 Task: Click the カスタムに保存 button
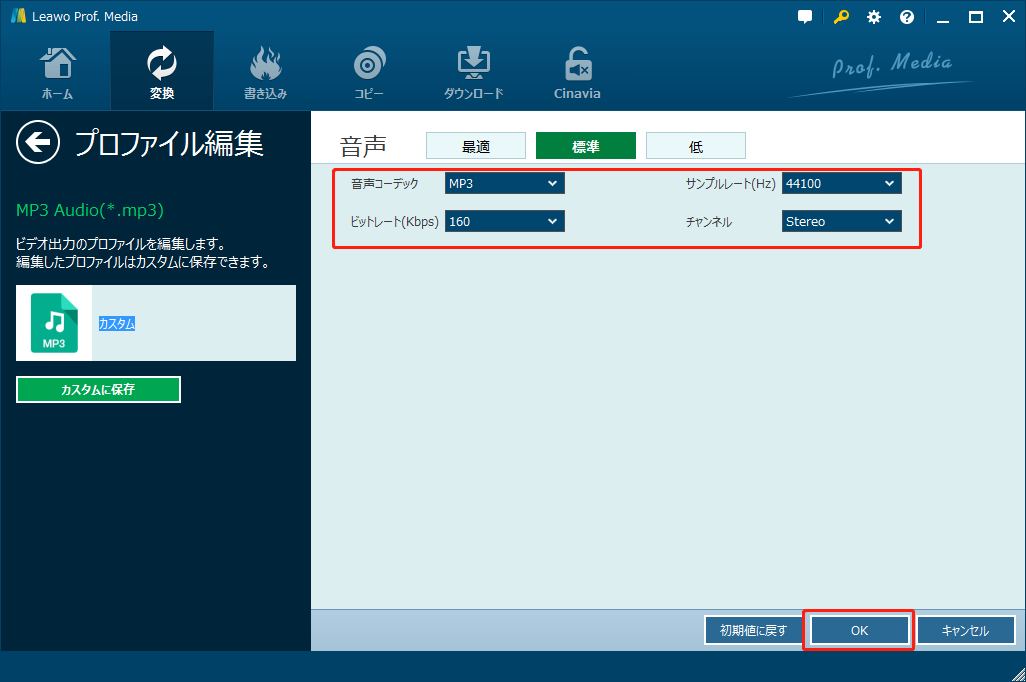click(x=98, y=389)
